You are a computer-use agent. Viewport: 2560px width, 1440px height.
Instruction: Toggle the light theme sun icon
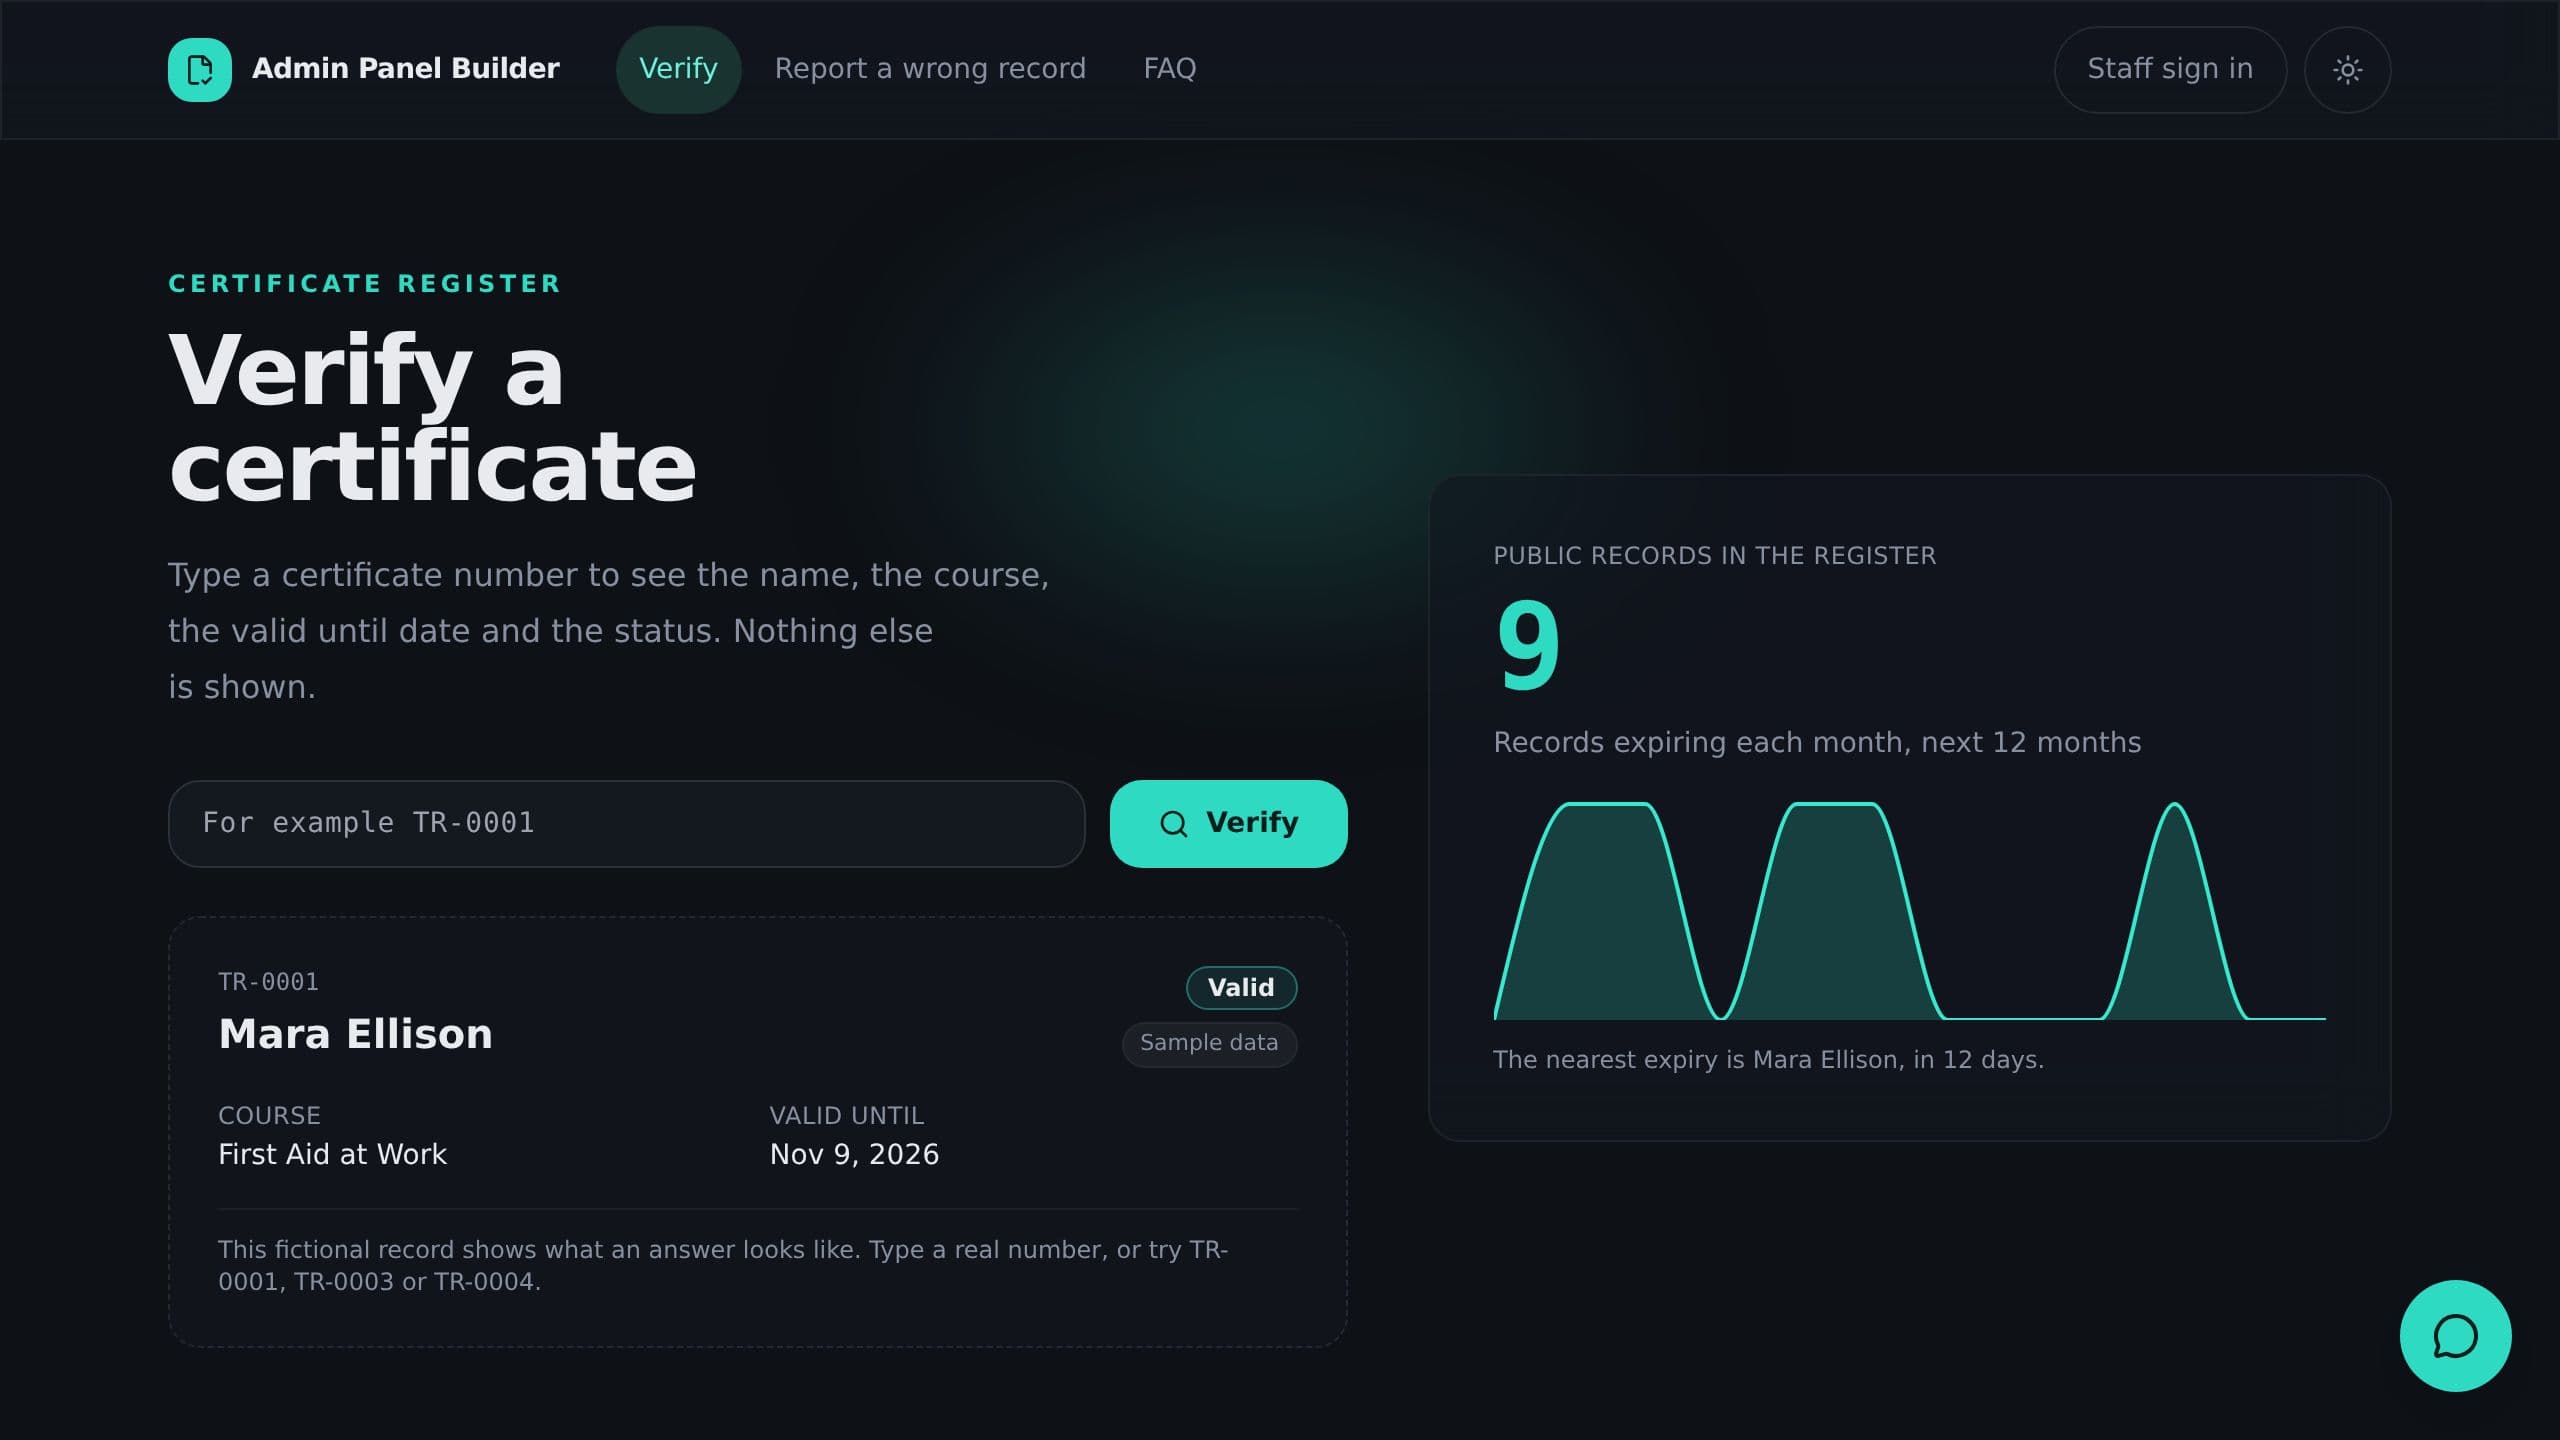tap(2347, 70)
